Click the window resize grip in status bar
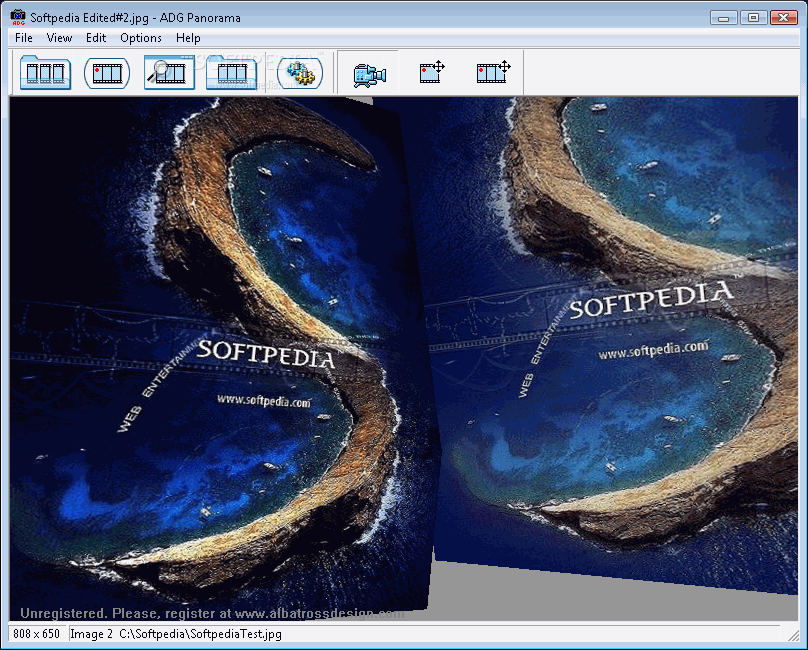 [x=793, y=635]
